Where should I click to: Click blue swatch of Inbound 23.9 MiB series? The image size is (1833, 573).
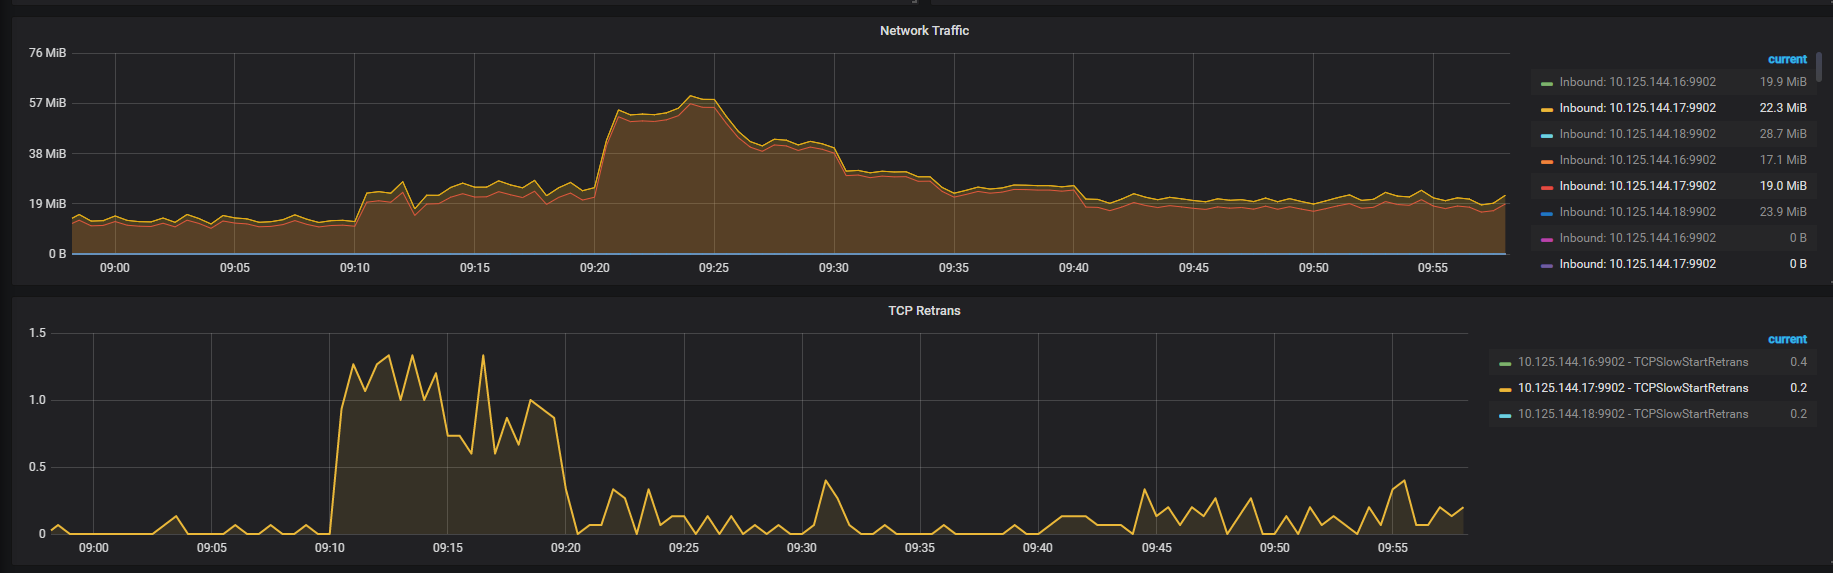pyautogui.click(x=1546, y=213)
